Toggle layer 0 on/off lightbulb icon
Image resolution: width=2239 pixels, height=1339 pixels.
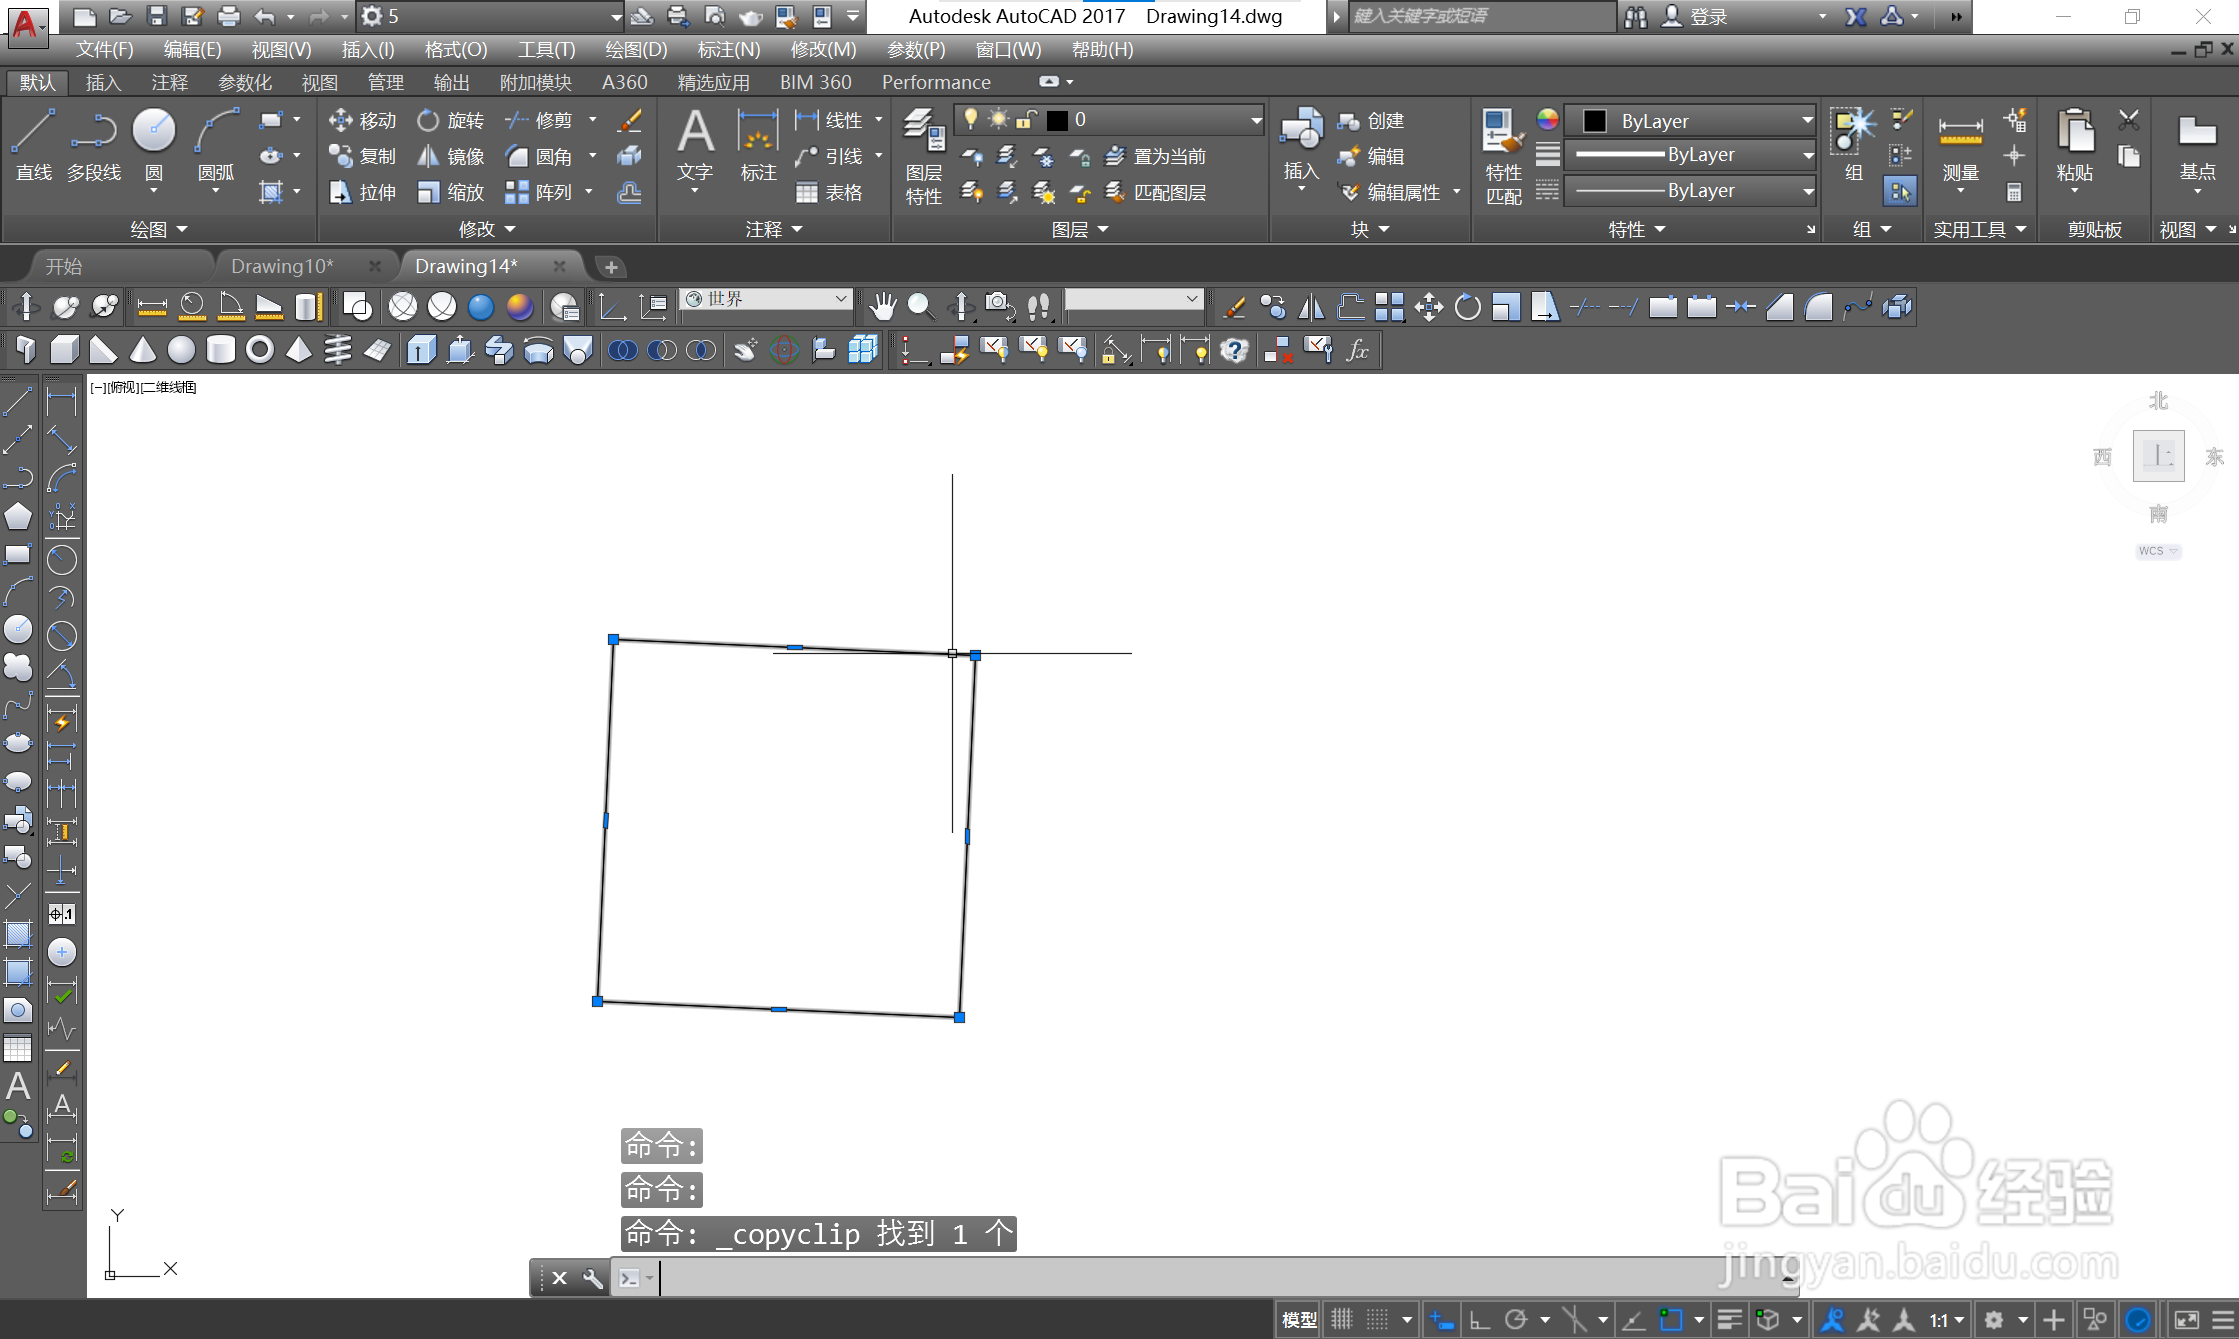tap(969, 119)
